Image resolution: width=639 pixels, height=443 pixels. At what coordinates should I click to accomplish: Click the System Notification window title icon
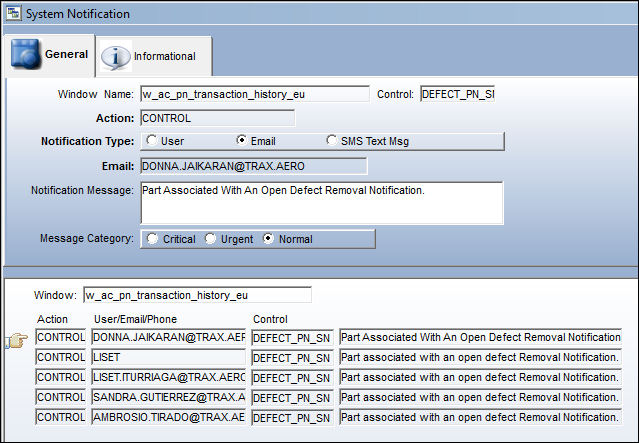[13, 13]
